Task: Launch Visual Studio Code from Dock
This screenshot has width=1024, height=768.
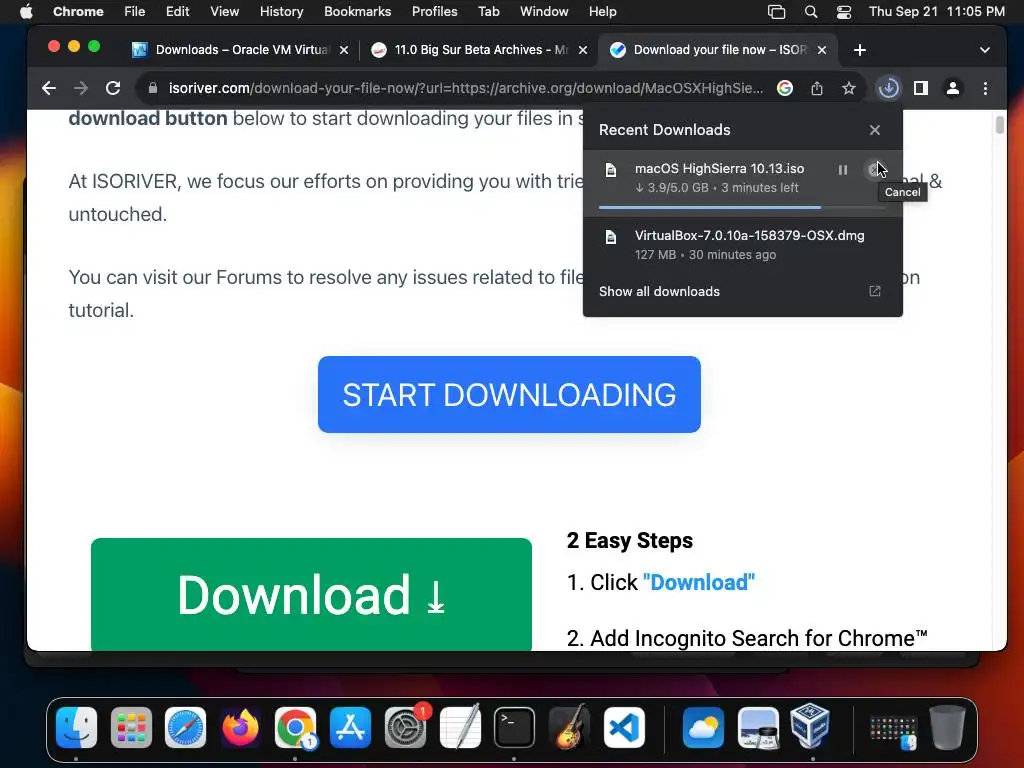Action: click(624, 728)
